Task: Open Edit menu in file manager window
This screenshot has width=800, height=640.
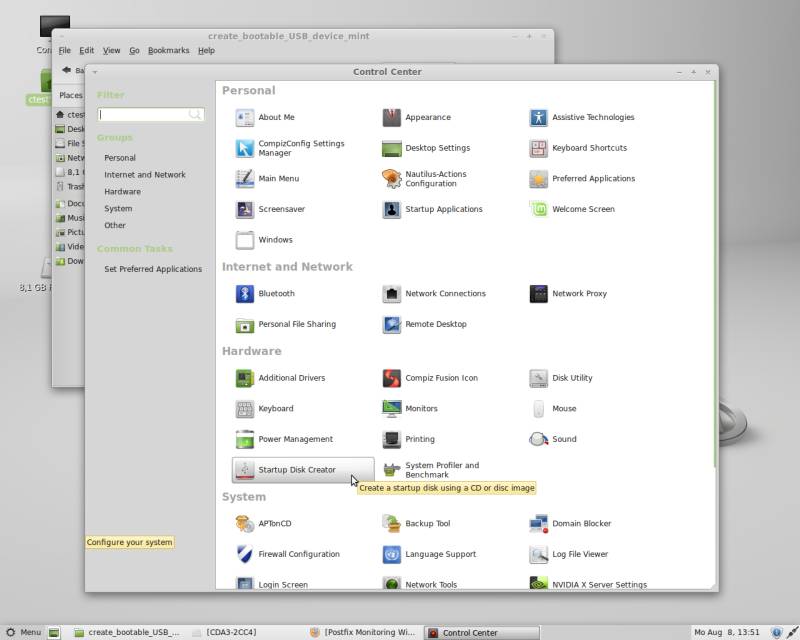Action: [x=87, y=51]
